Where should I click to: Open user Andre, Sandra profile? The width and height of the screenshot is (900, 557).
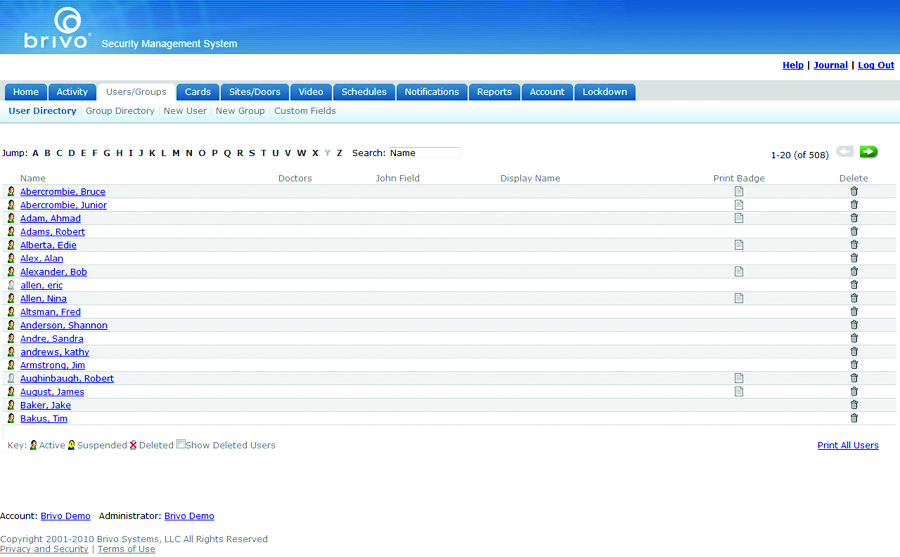tap(52, 338)
